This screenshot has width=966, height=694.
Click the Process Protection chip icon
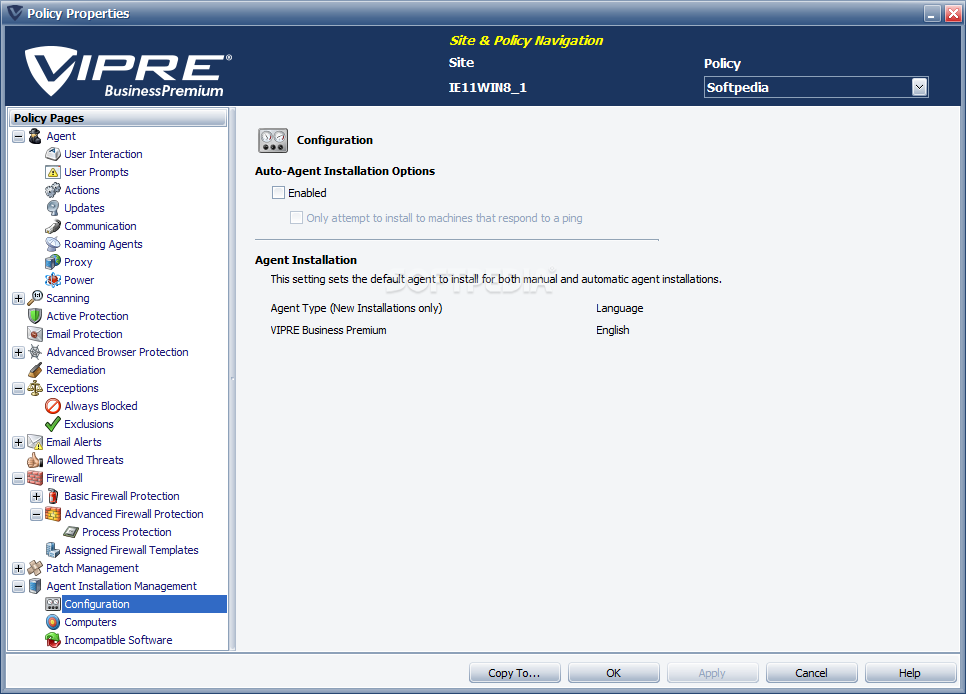[71, 532]
